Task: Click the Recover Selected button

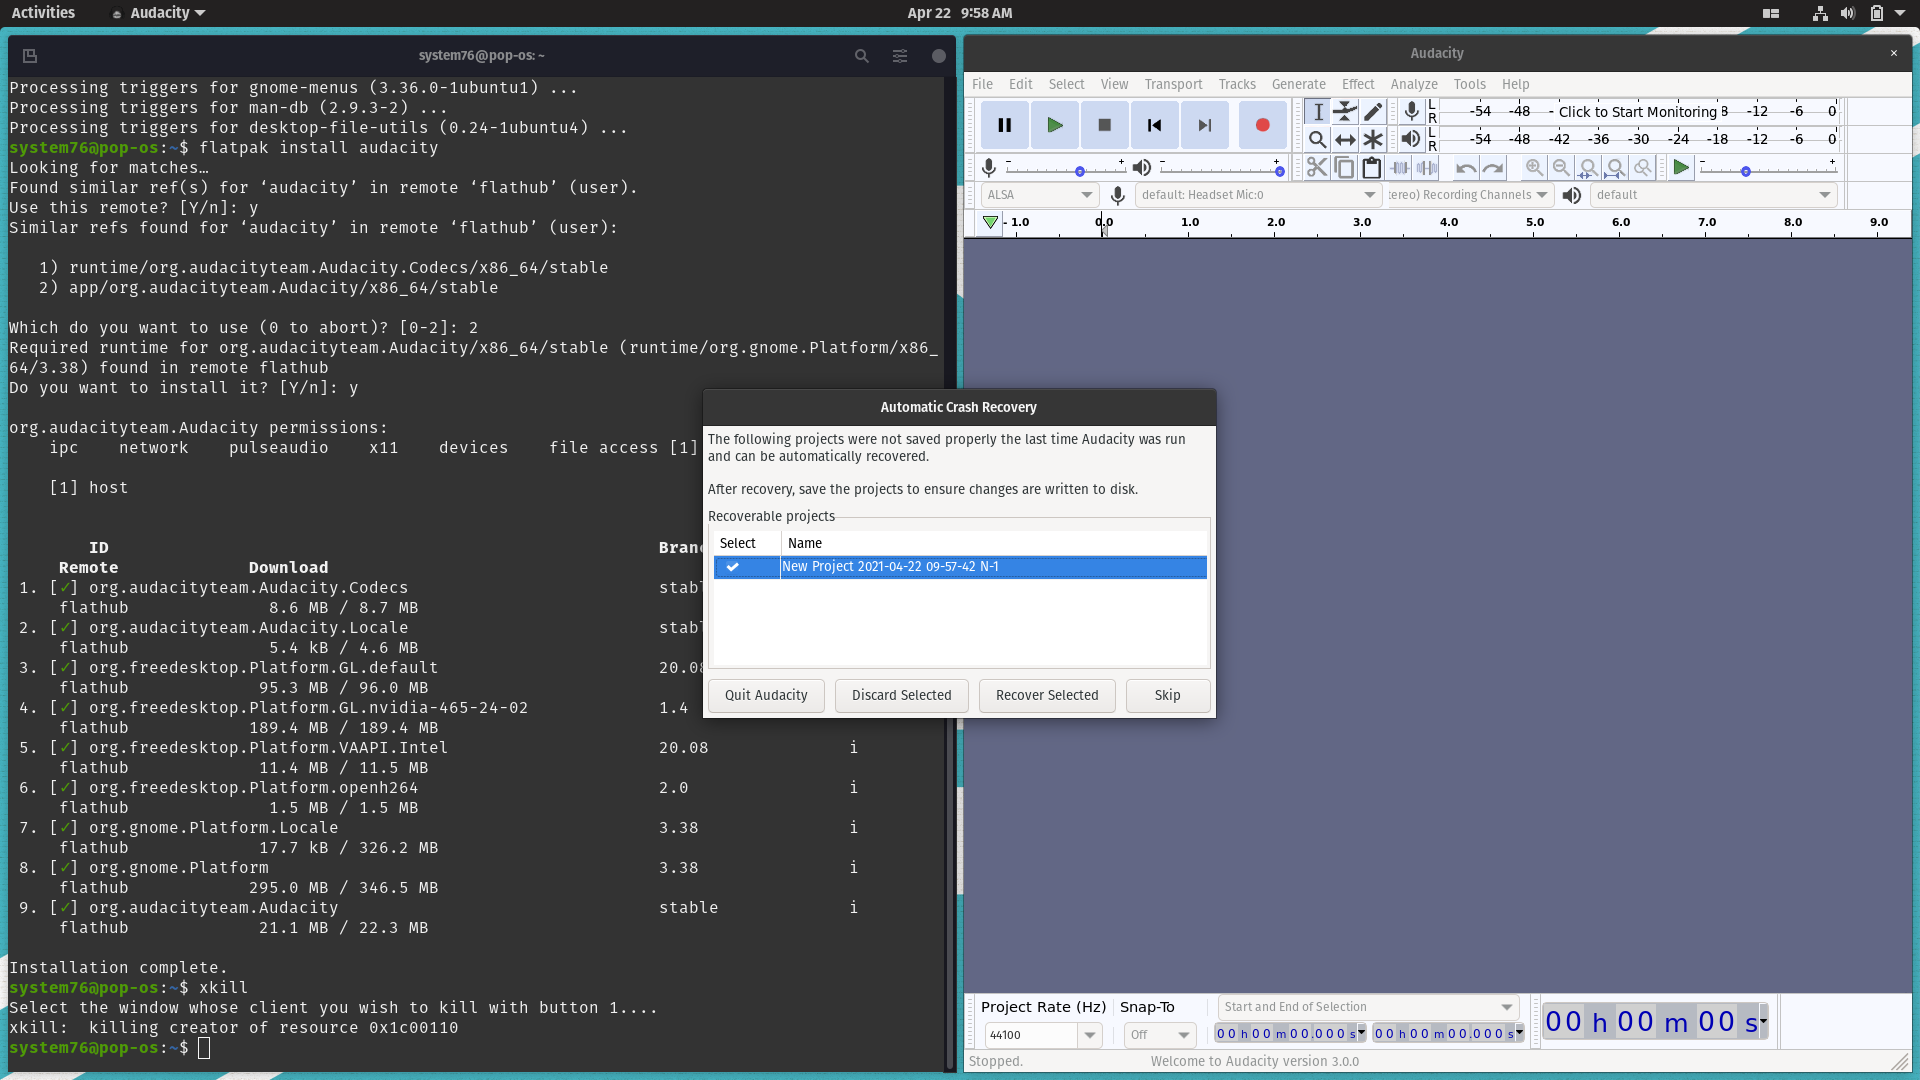Action: point(1046,695)
